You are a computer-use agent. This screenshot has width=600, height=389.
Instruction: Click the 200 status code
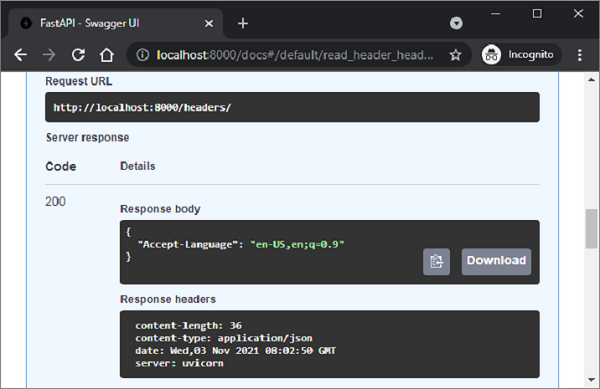click(x=55, y=202)
